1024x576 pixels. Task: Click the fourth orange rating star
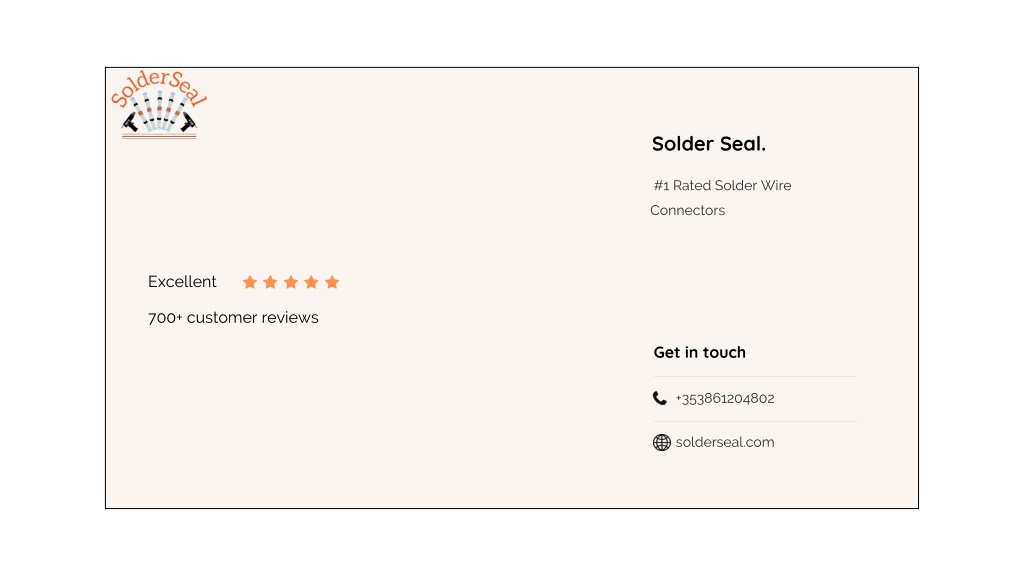coord(312,282)
